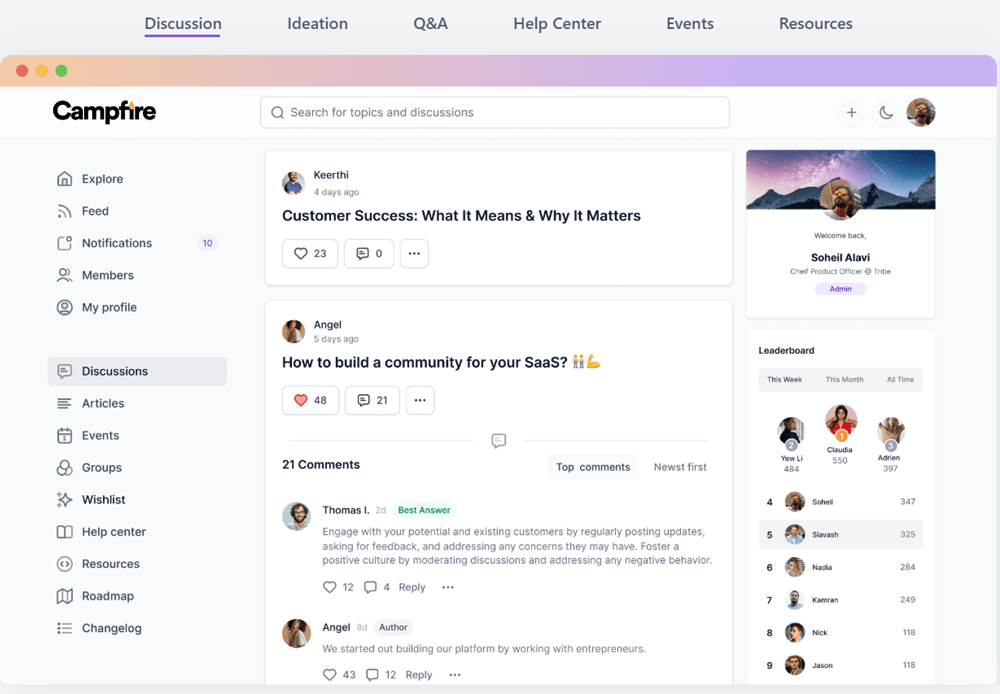Viewport: 1000px width, 694px height.
Task: Open Claudia's leaderboard avatar
Action: click(x=840, y=420)
